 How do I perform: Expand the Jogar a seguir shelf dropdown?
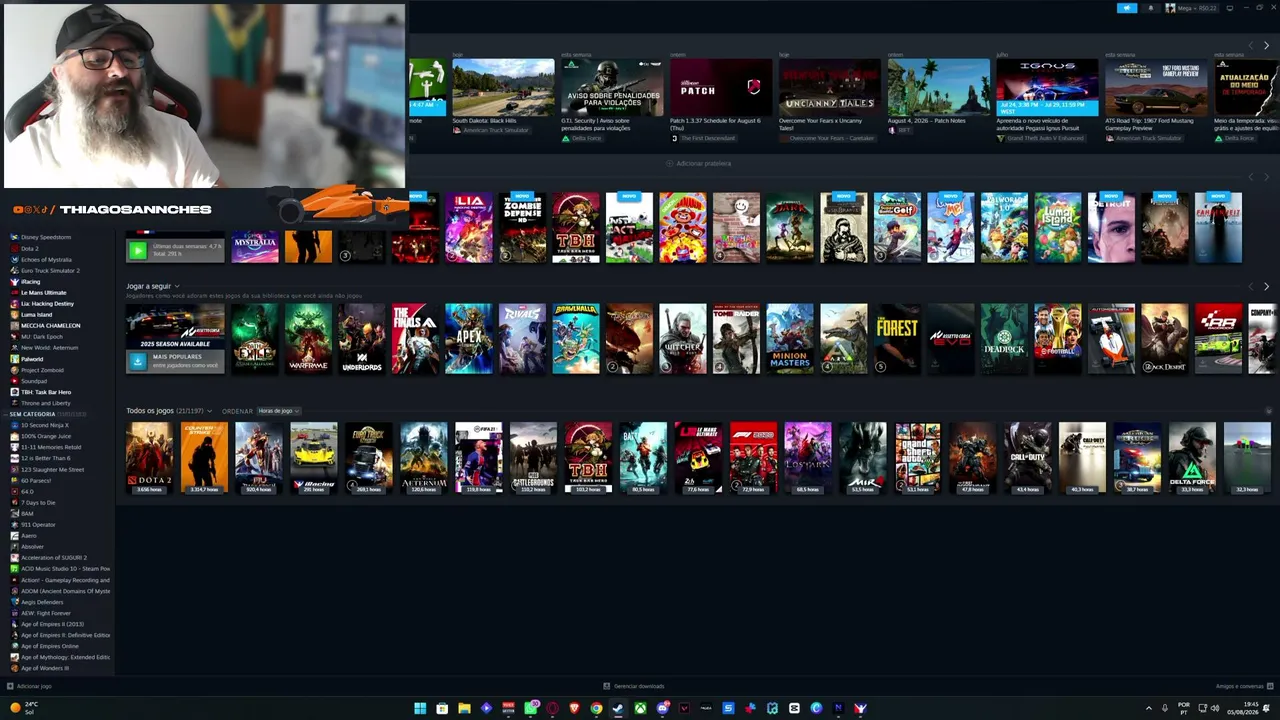coord(177,287)
